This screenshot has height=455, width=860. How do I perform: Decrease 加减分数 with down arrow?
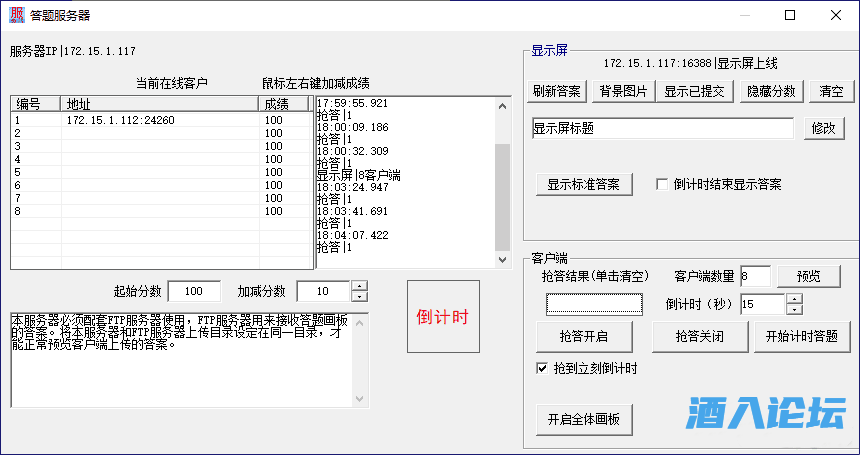360,296
